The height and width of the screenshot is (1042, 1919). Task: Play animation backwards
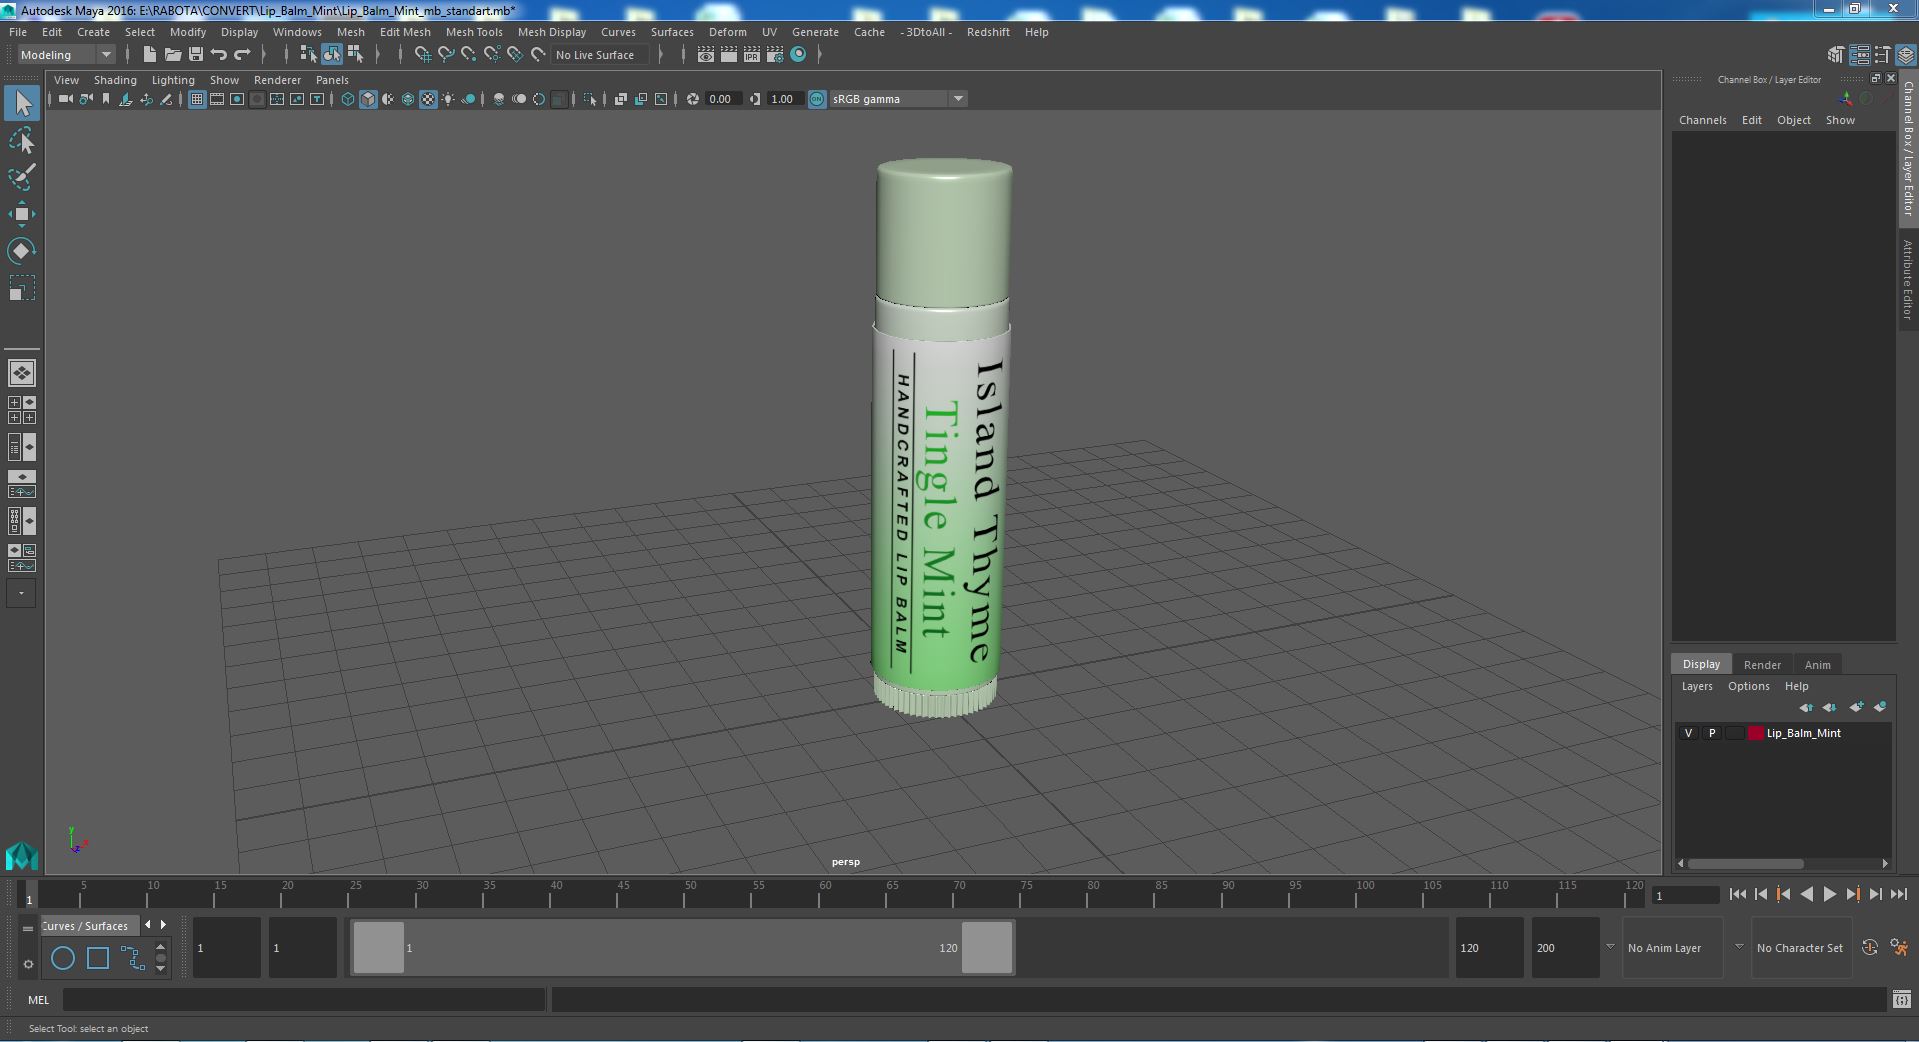click(x=1806, y=894)
